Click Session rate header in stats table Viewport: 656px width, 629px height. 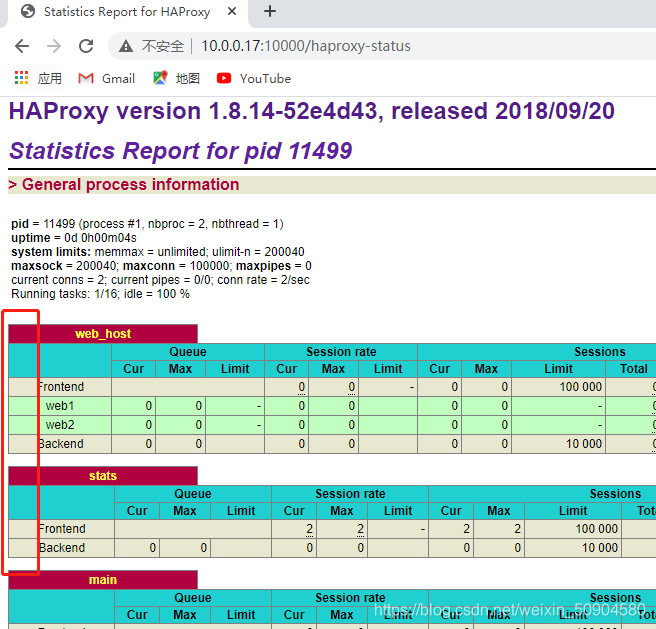coord(350,494)
